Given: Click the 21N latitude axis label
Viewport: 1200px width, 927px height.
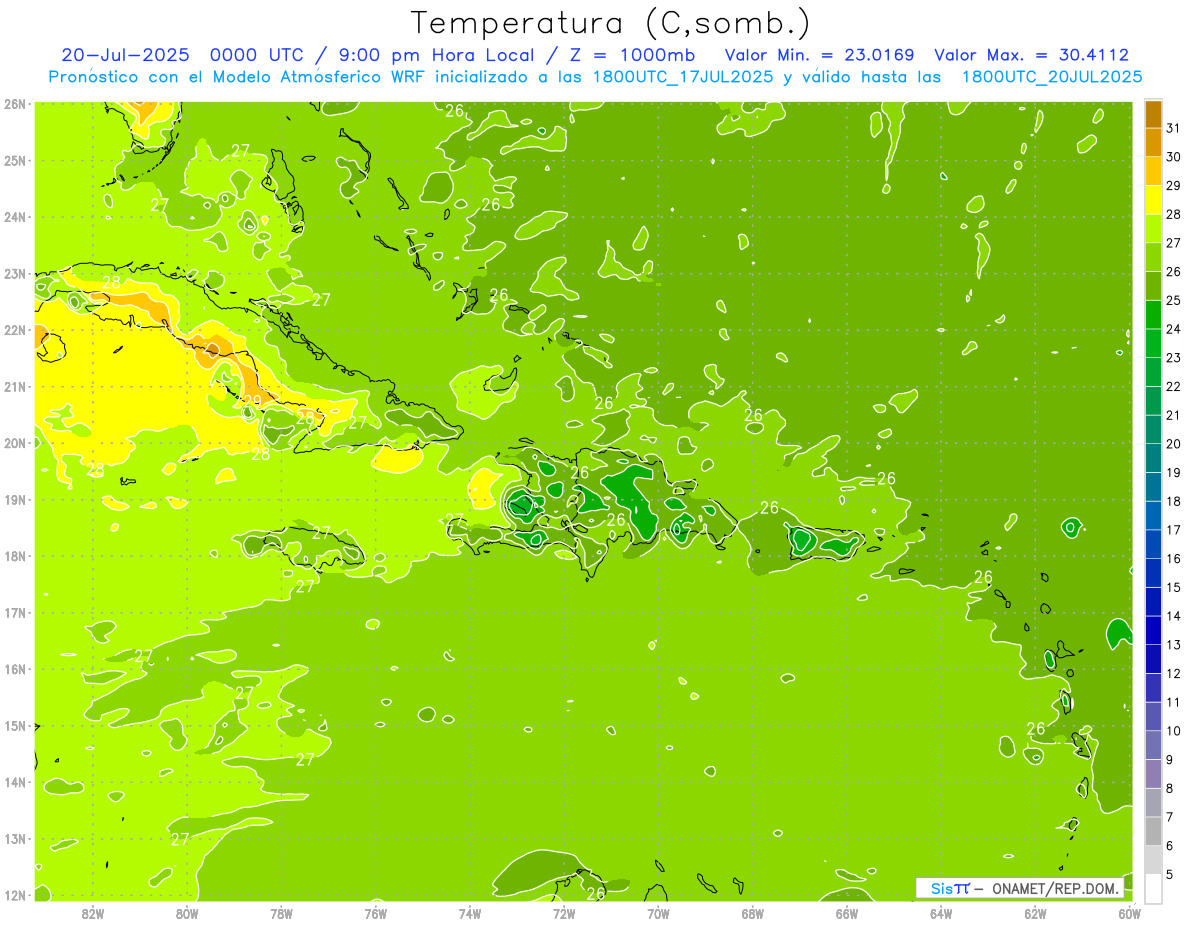Looking at the screenshot, I should tap(15, 386).
